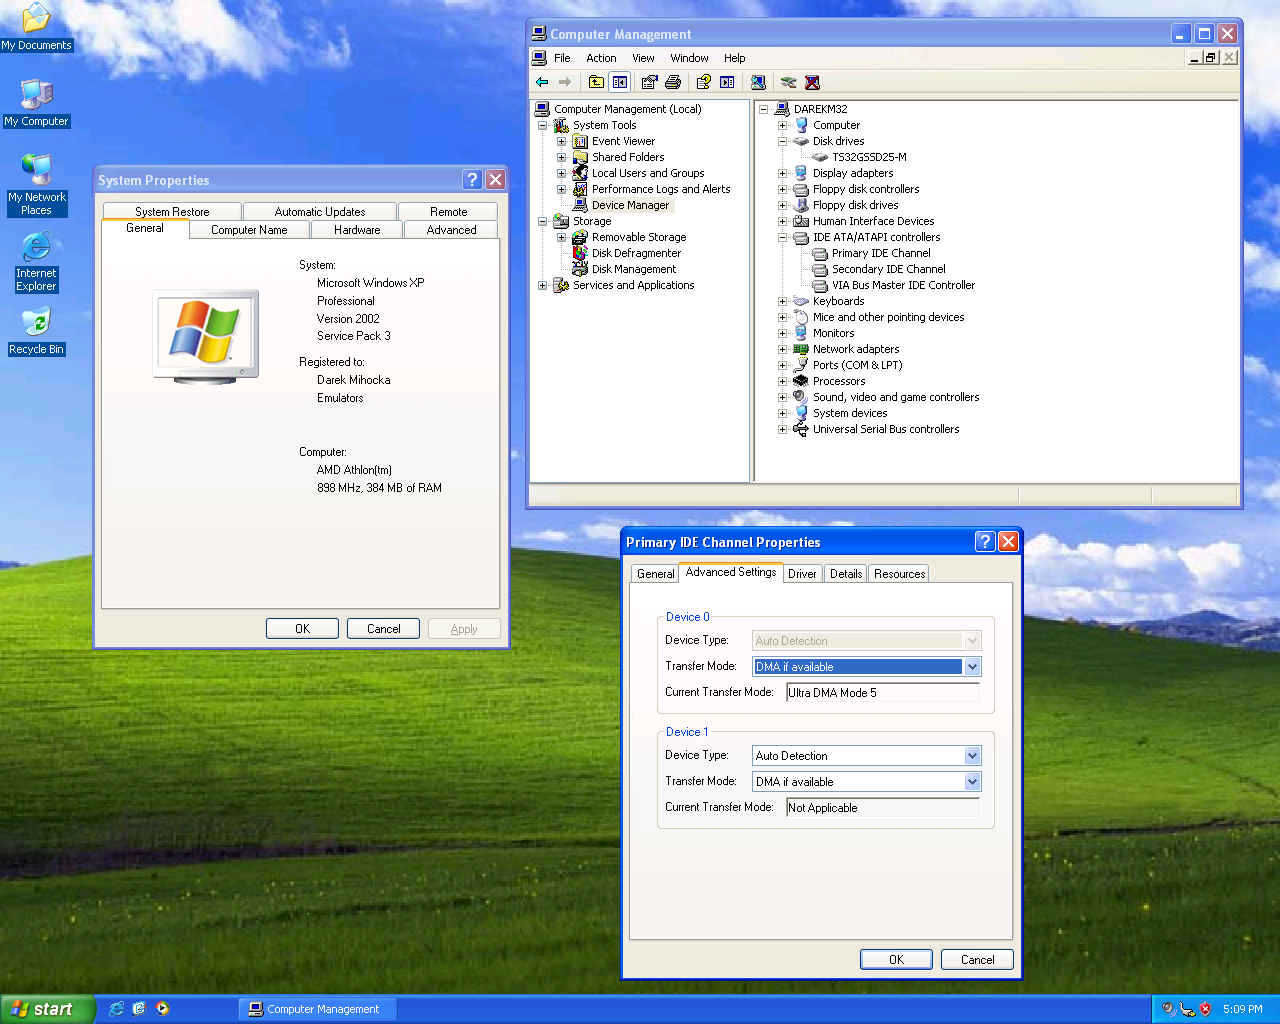The width and height of the screenshot is (1280, 1024).
Task: Click Device 0 Current Transfer Mode field
Action: [883, 693]
